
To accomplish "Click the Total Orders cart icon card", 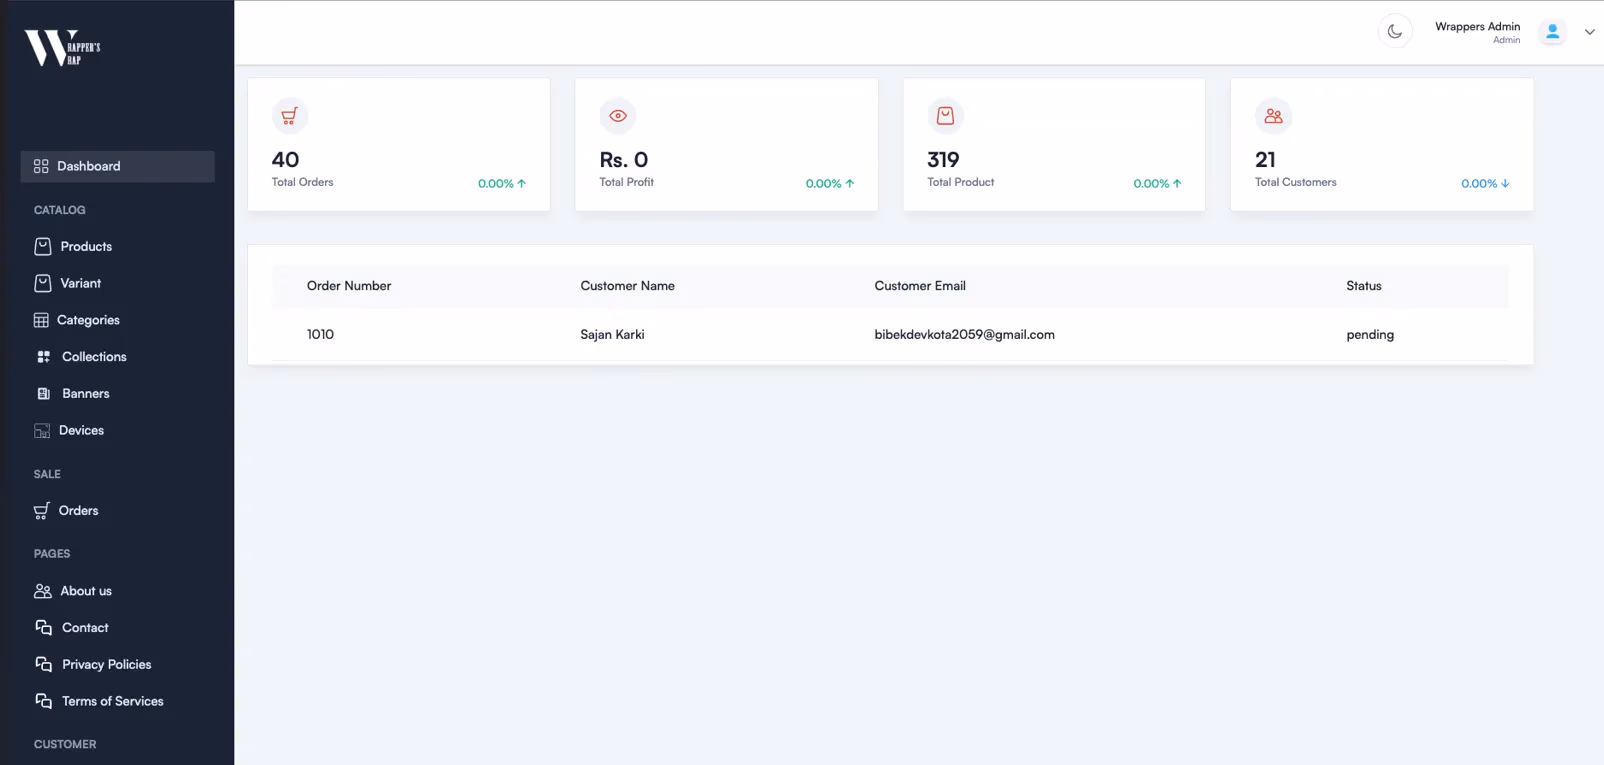I will (289, 116).
